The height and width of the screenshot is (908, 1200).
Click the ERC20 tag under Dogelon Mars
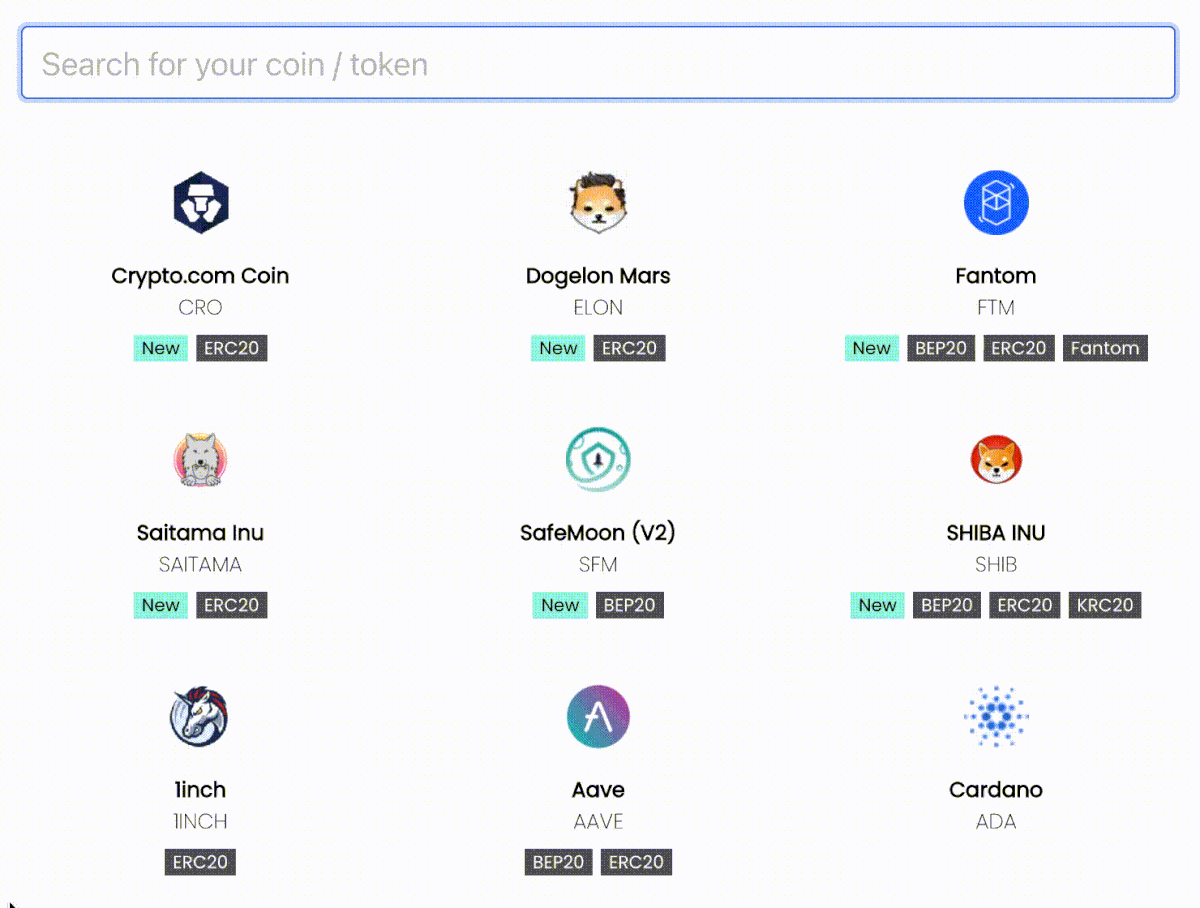[x=630, y=348]
